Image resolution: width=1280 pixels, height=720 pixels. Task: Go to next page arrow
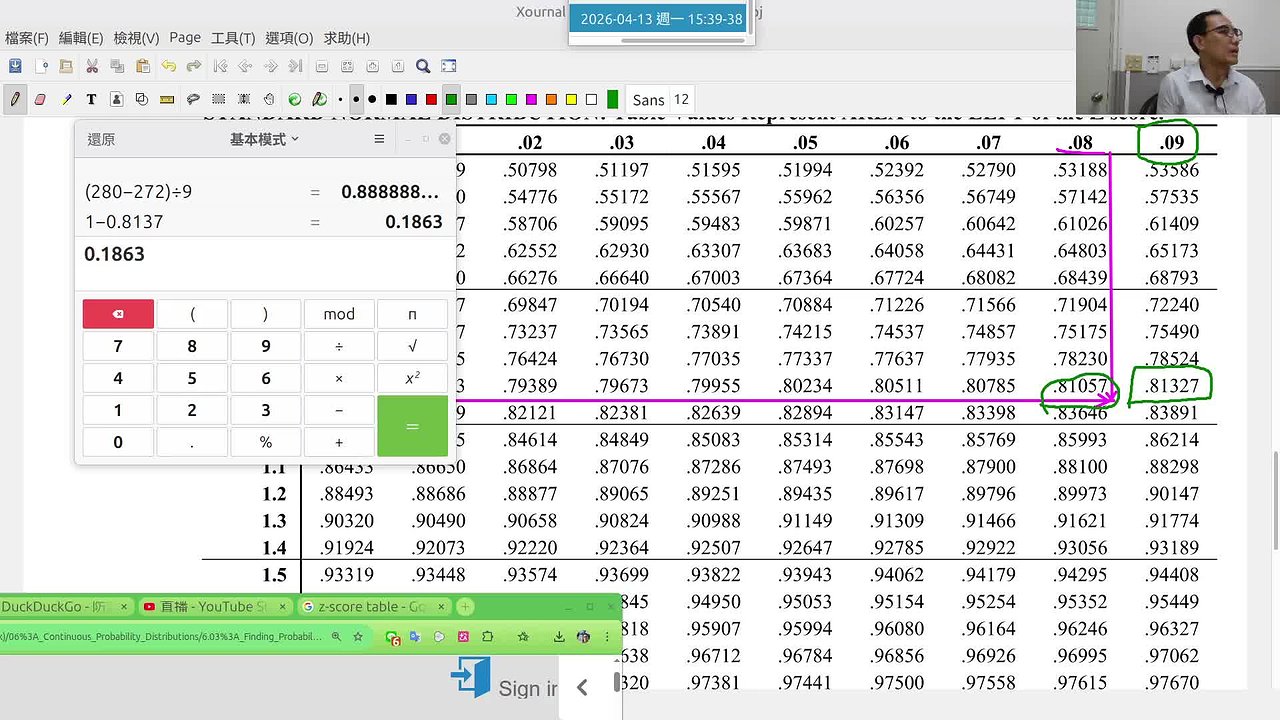pos(270,67)
